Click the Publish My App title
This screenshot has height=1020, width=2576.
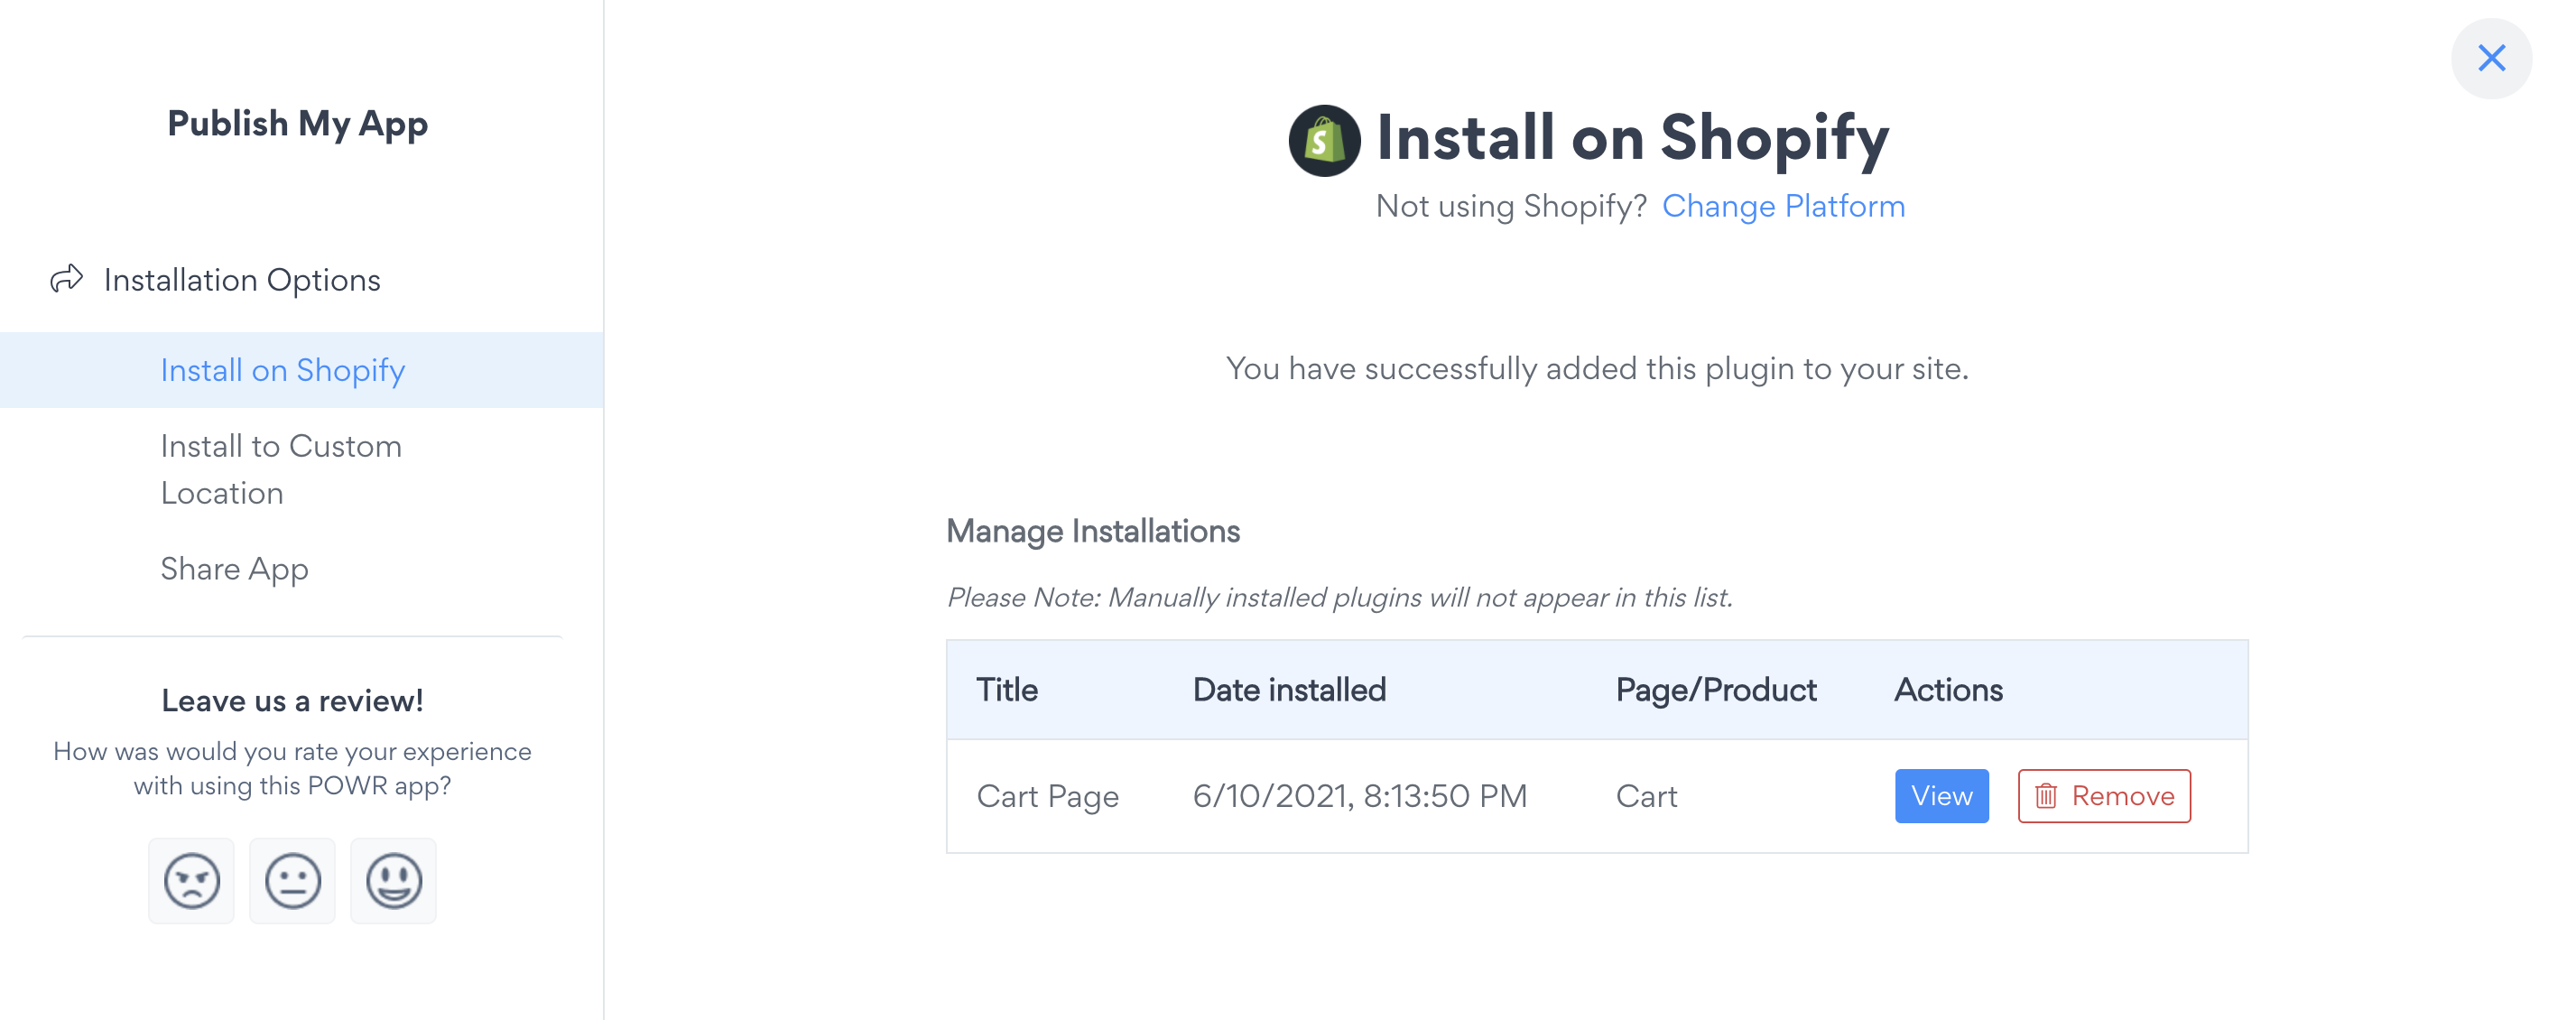[297, 123]
